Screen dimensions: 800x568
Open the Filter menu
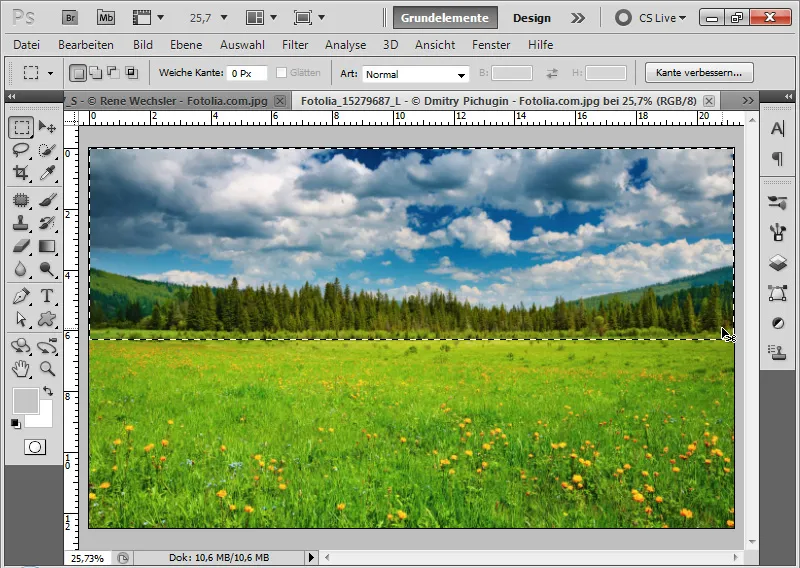[295, 45]
